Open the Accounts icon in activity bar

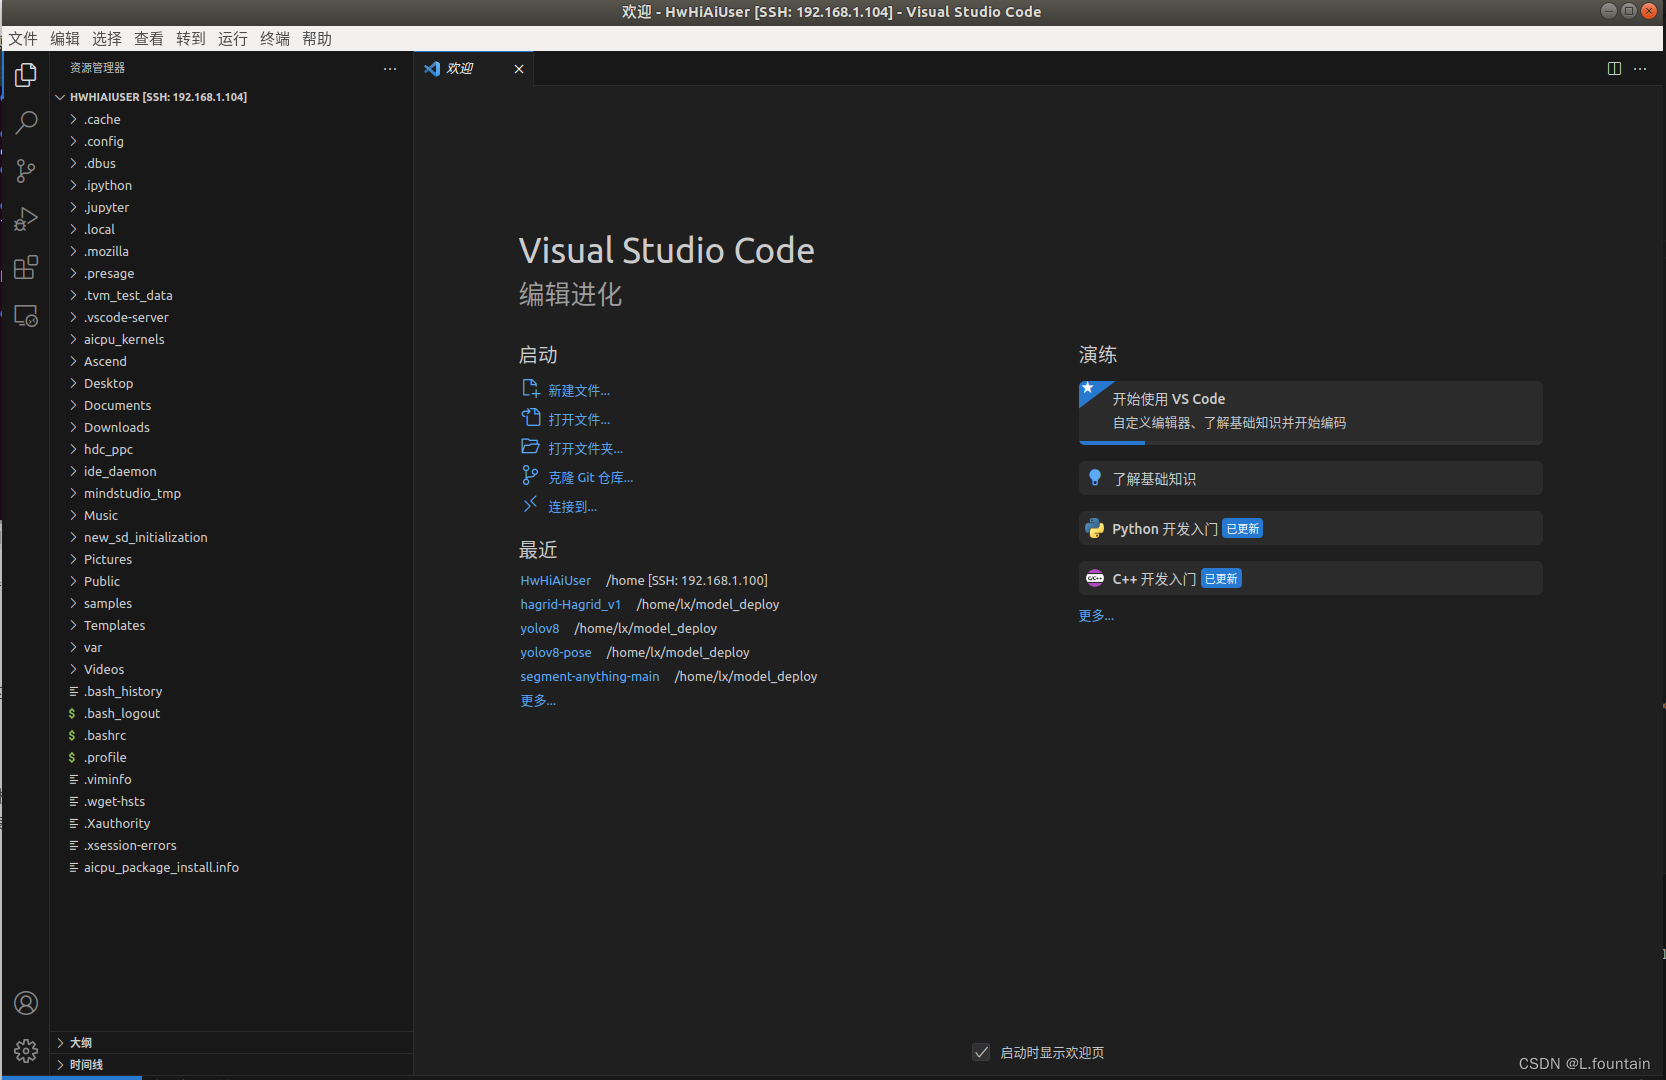click(x=26, y=1003)
